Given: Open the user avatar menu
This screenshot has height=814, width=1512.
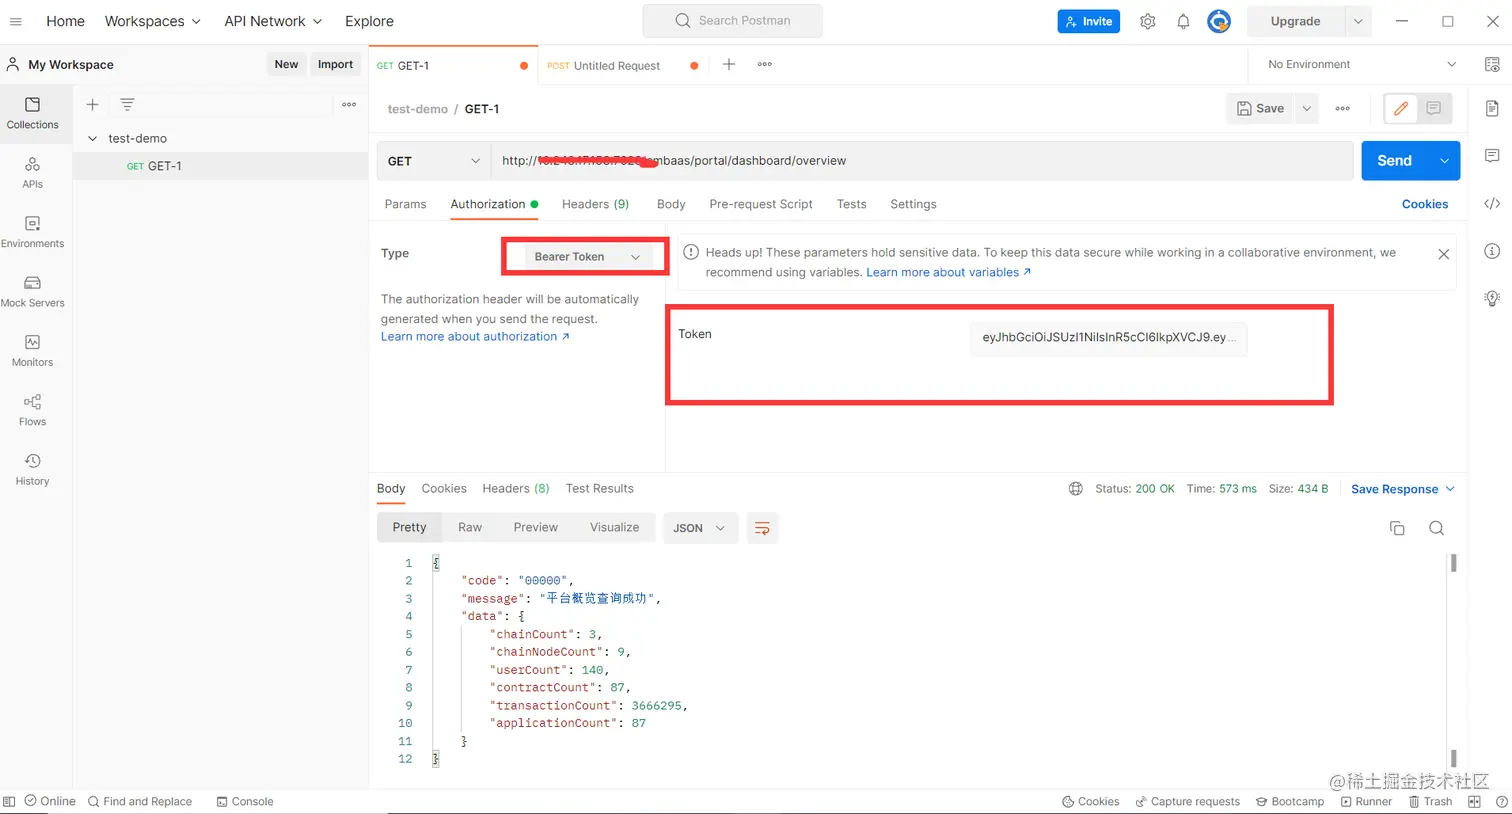Looking at the screenshot, I should point(1219,21).
